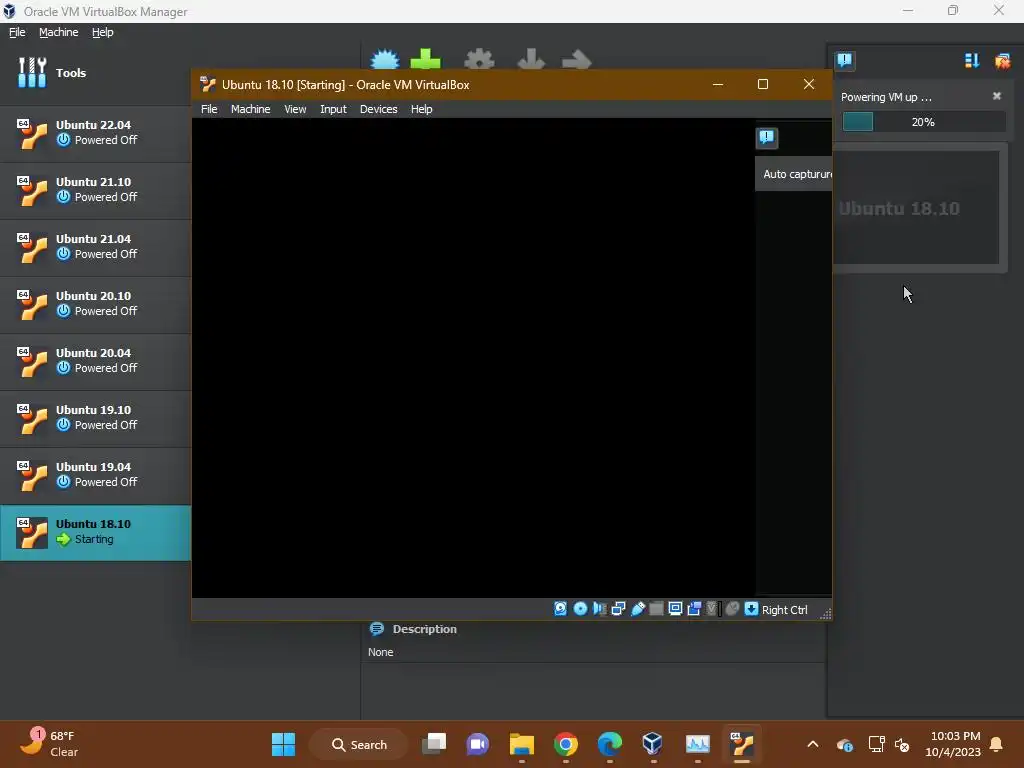Open Google Chrome from taskbar
Screen dimensions: 1024x768
[x=566, y=744]
